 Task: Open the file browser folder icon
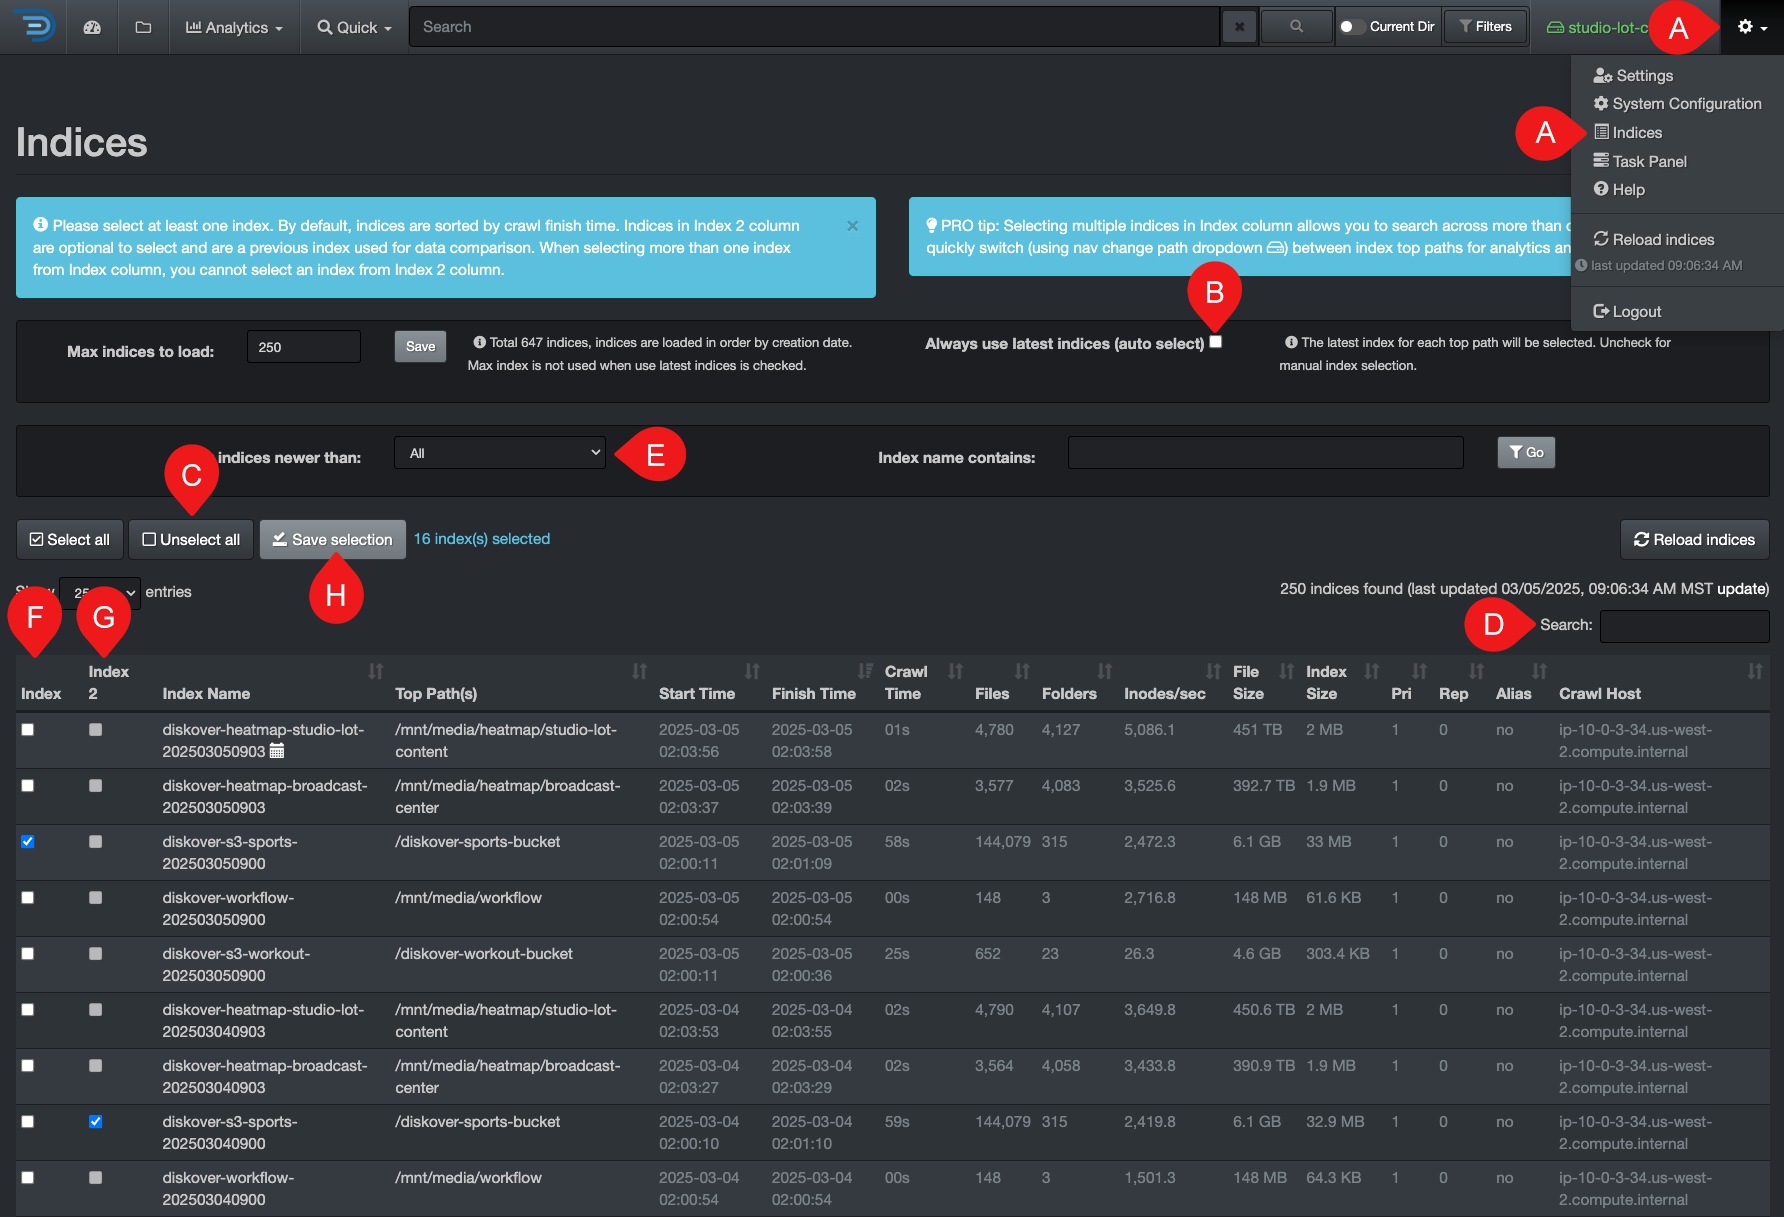(143, 27)
